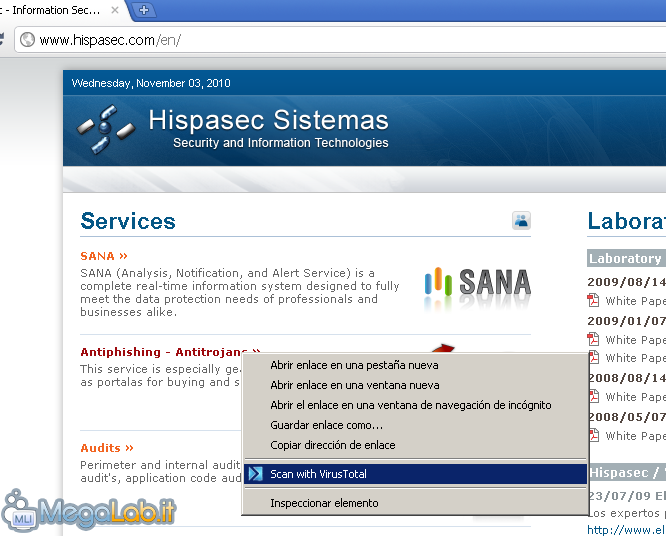Click the Services people icon
The height and width of the screenshot is (536, 666).
(521, 220)
